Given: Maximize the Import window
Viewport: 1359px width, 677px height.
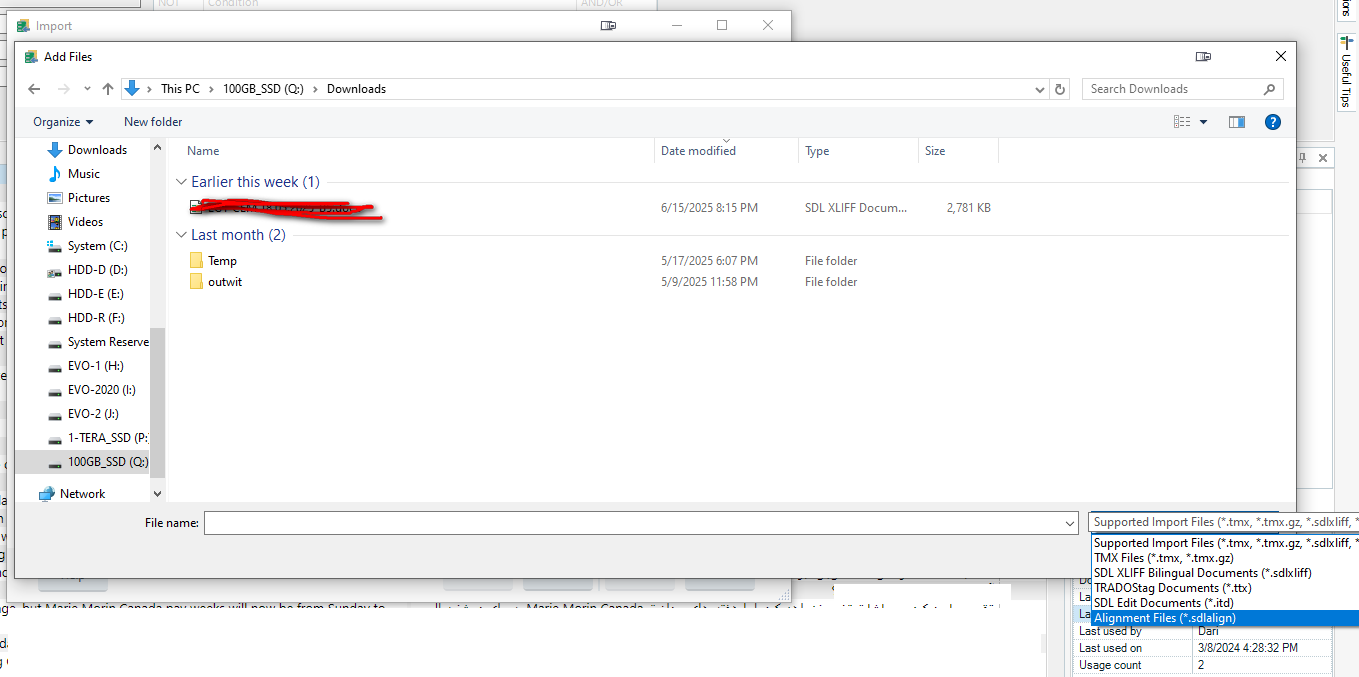Looking at the screenshot, I should (x=722, y=26).
